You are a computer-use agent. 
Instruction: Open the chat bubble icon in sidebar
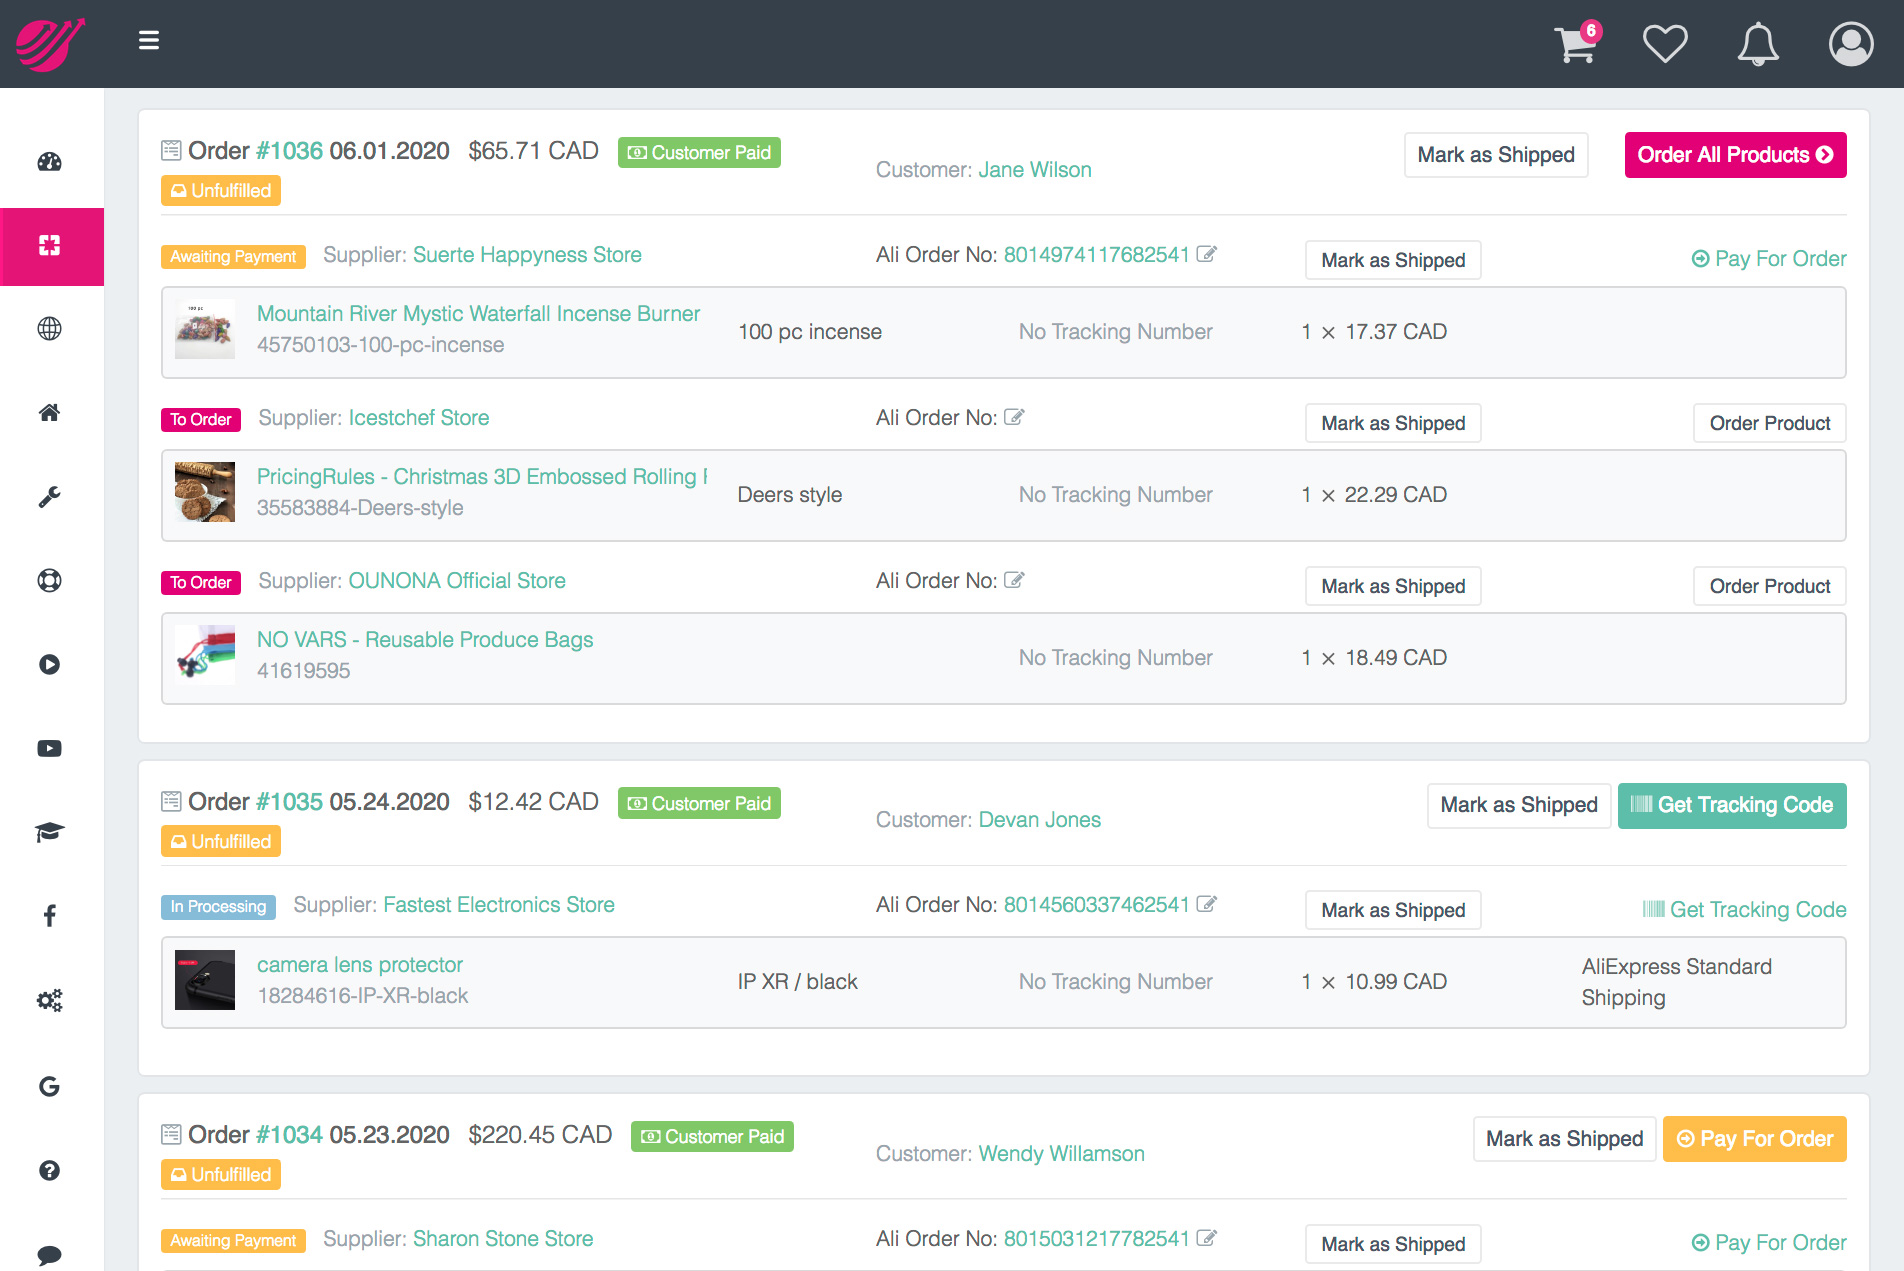click(x=50, y=1254)
